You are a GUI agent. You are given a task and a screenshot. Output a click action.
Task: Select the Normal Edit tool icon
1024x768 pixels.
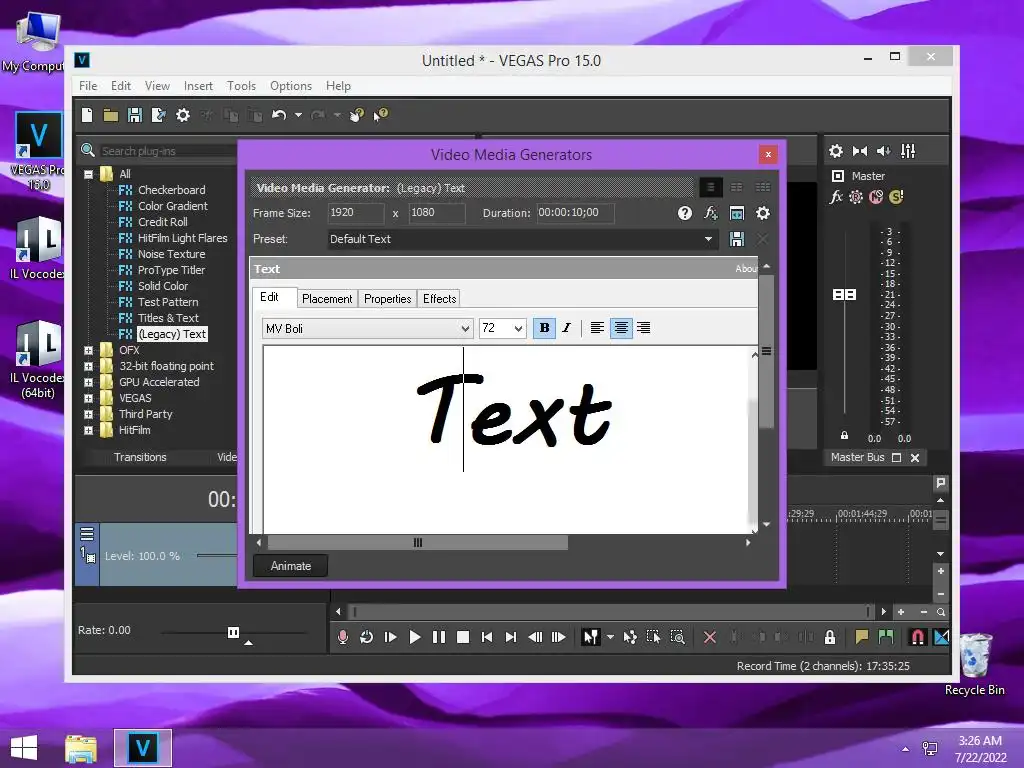[x=590, y=637]
